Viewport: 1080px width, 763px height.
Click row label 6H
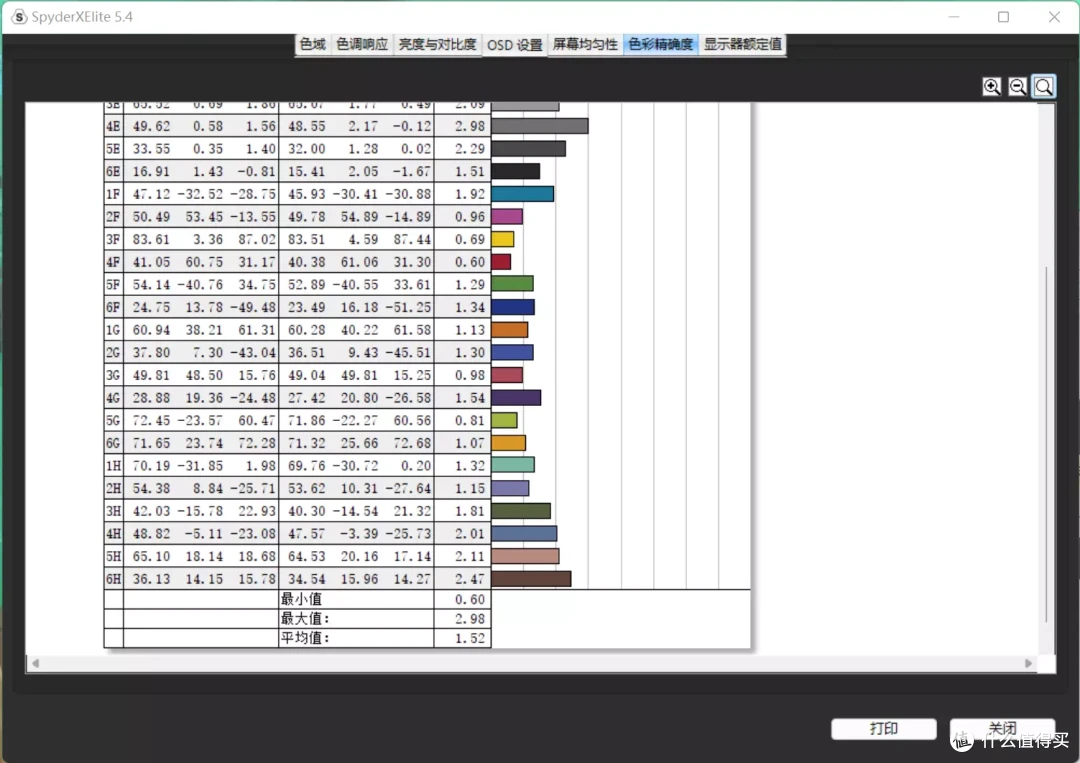point(114,579)
